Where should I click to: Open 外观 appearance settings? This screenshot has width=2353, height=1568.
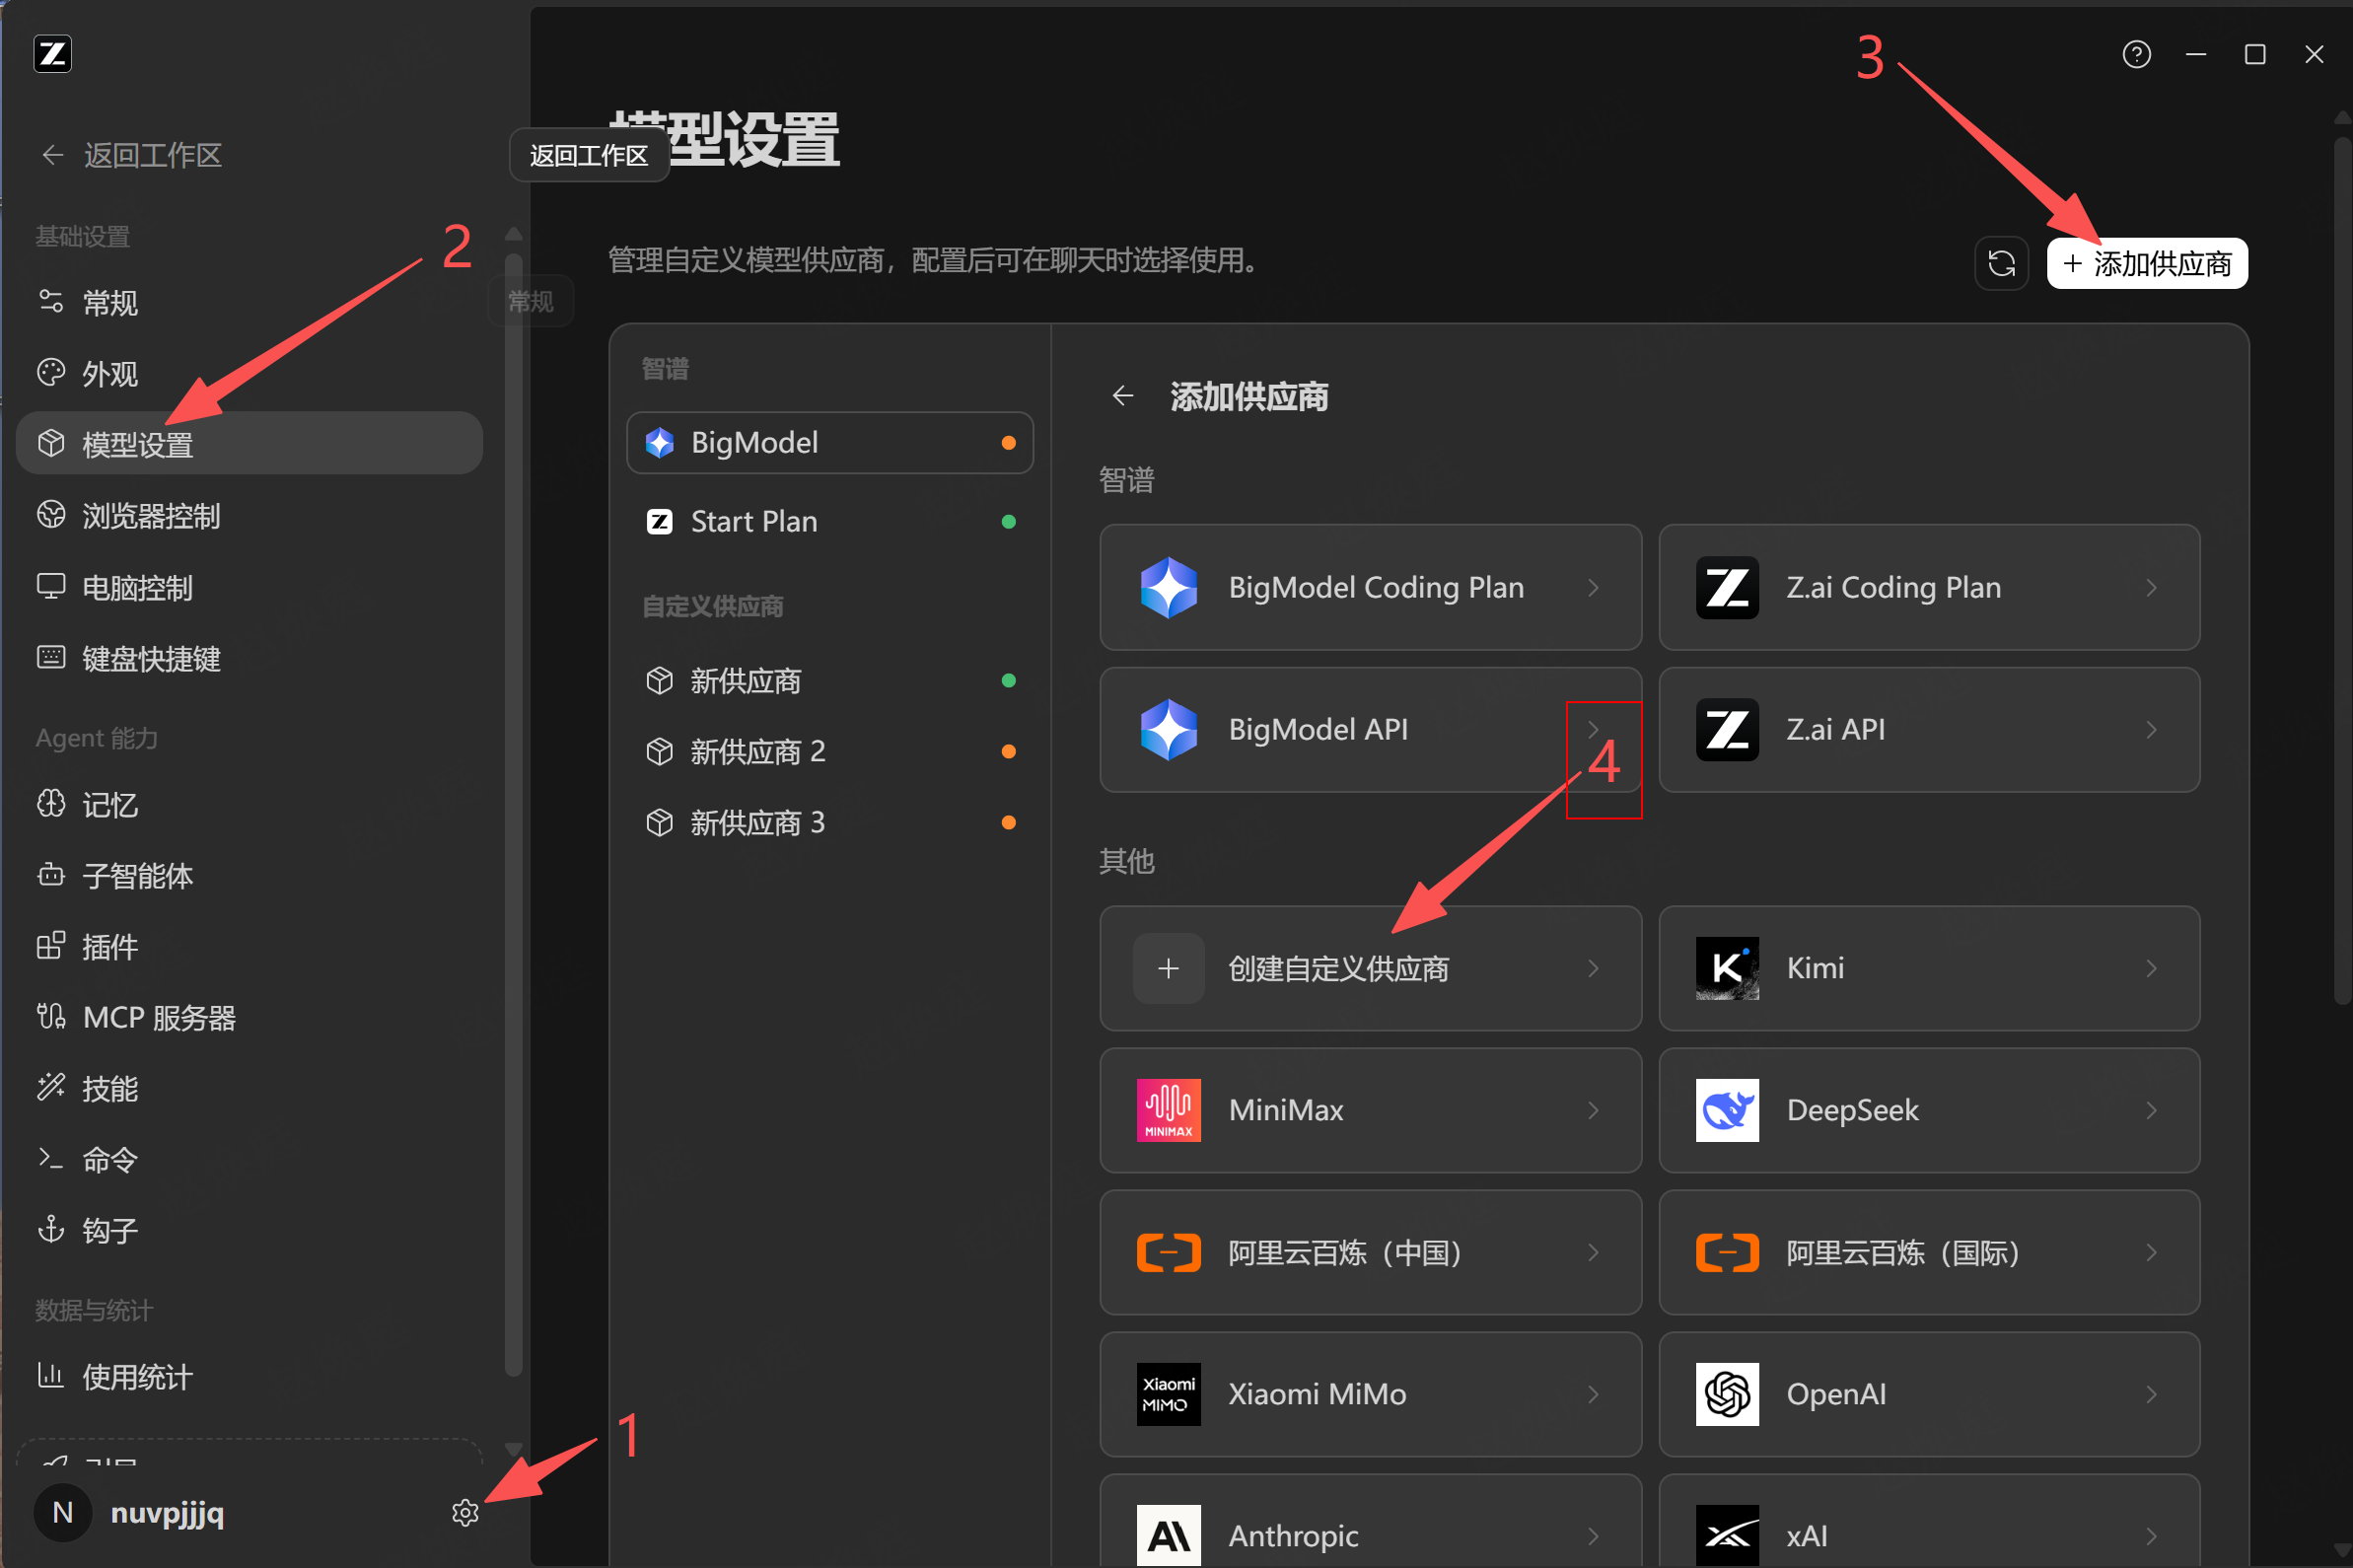pos(249,373)
